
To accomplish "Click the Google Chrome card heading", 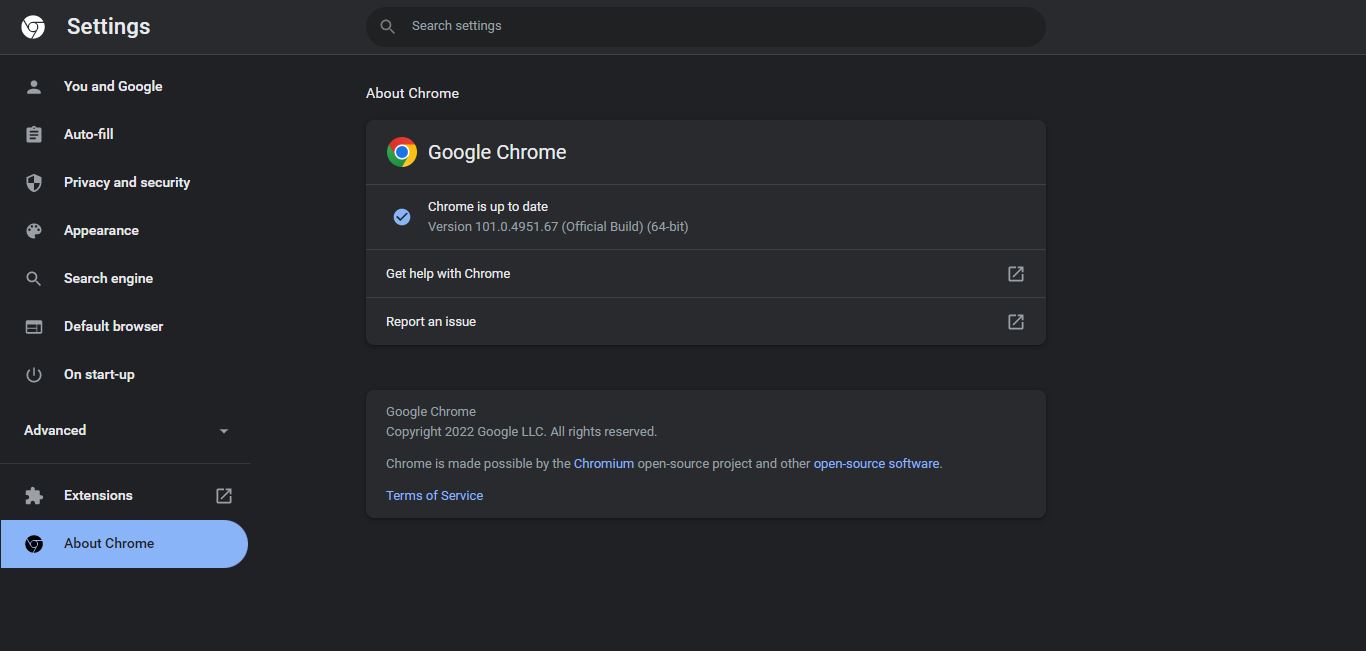I will (x=497, y=152).
